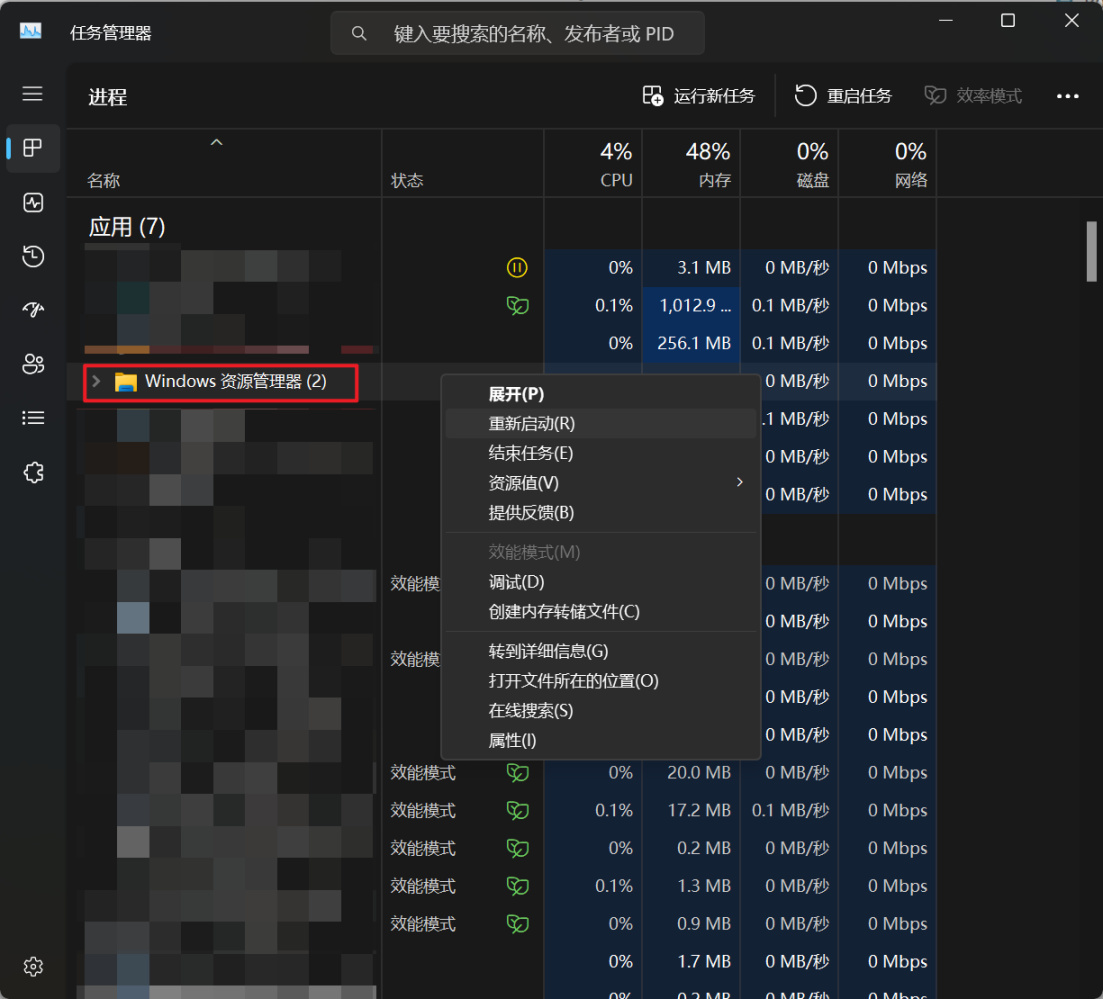Open the Users page icon in sidebar
This screenshot has width=1103, height=999.
32,364
